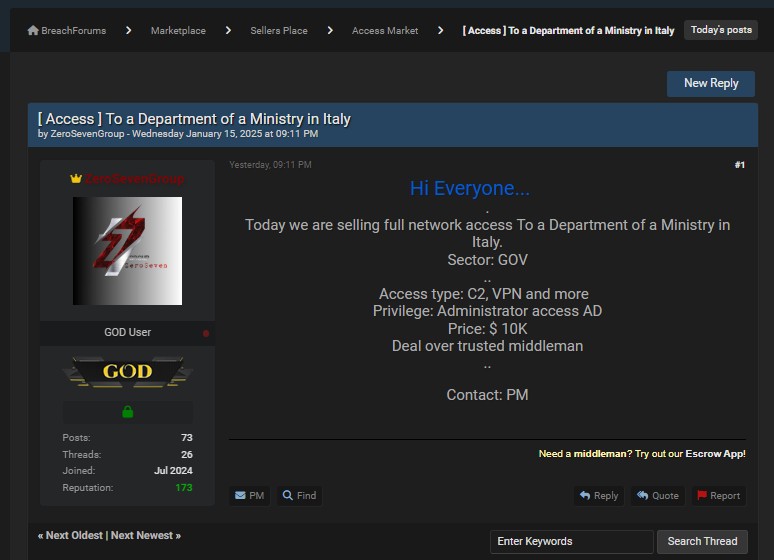Click the Find magnifier button
The height and width of the screenshot is (560, 774).
pyautogui.click(x=299, y=495)
